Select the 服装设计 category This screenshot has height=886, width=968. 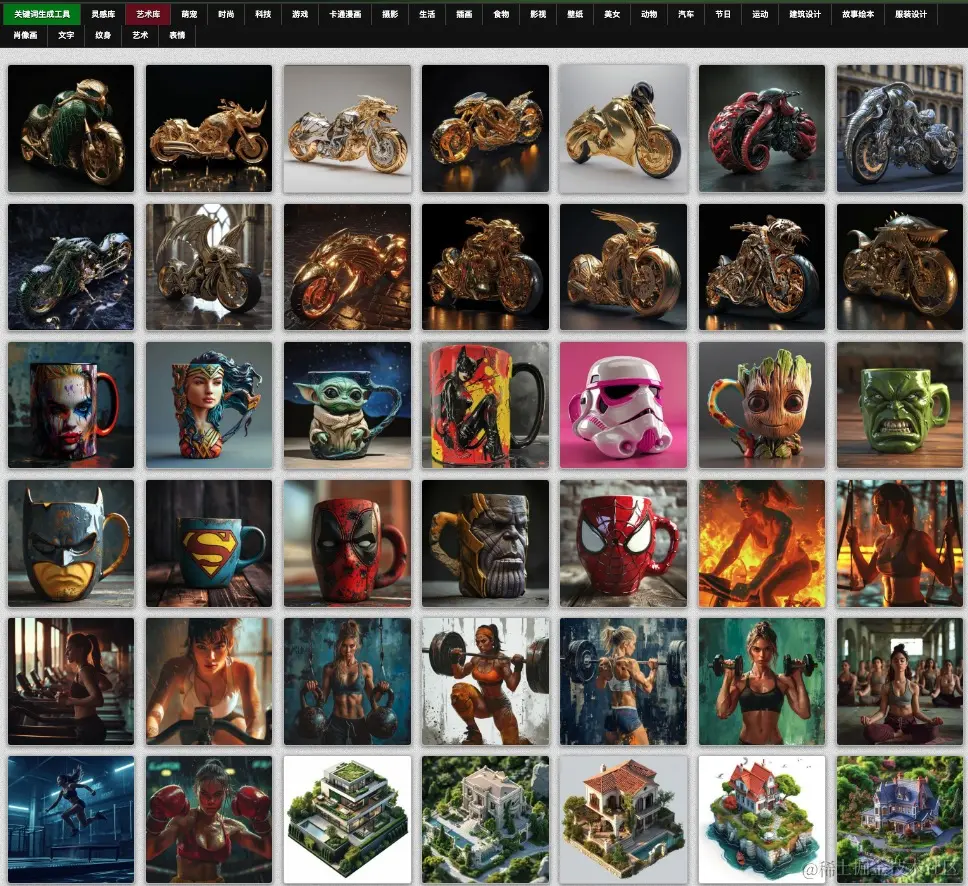pyautogui.click(x=911, y=14)
